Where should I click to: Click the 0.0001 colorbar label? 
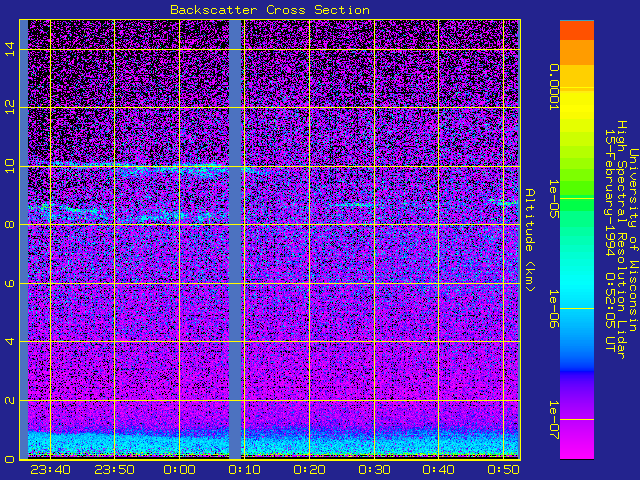(553, 87)
